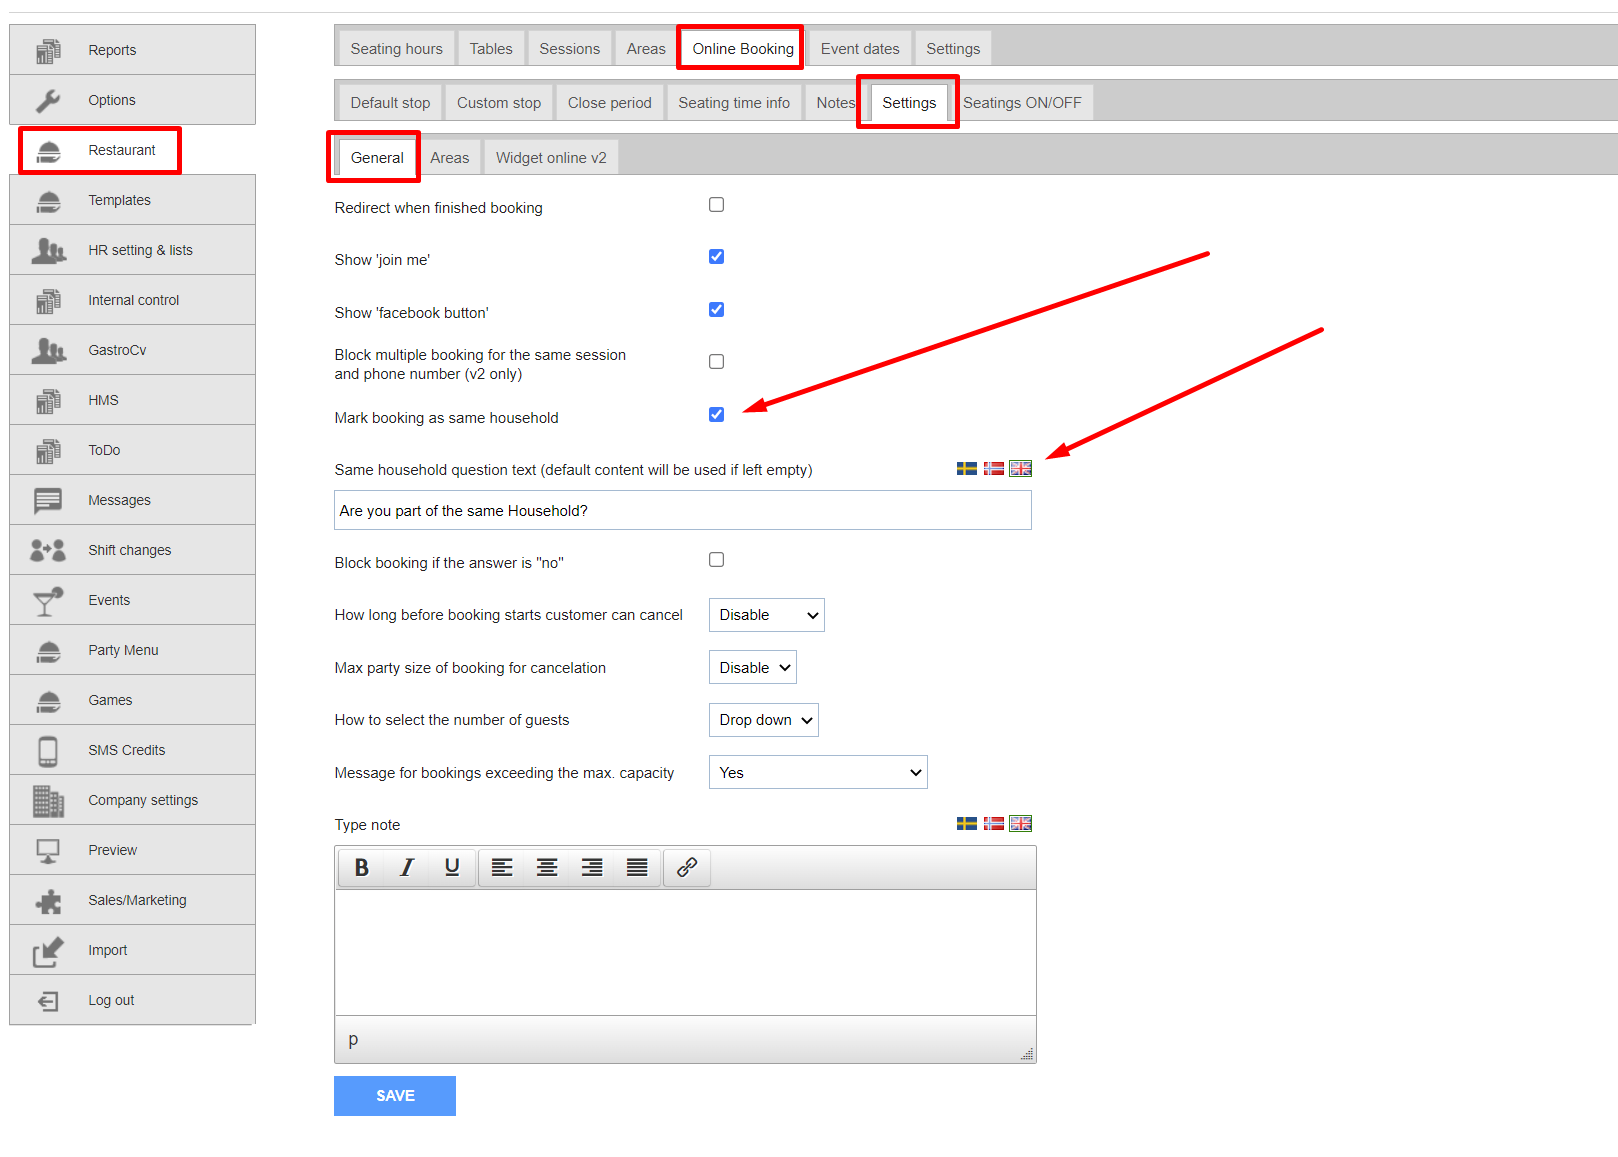The width and height of the screenshot is (1618, 1157).
Task: Expand the number of guests selection dropdown
Action: pos(764,720)
